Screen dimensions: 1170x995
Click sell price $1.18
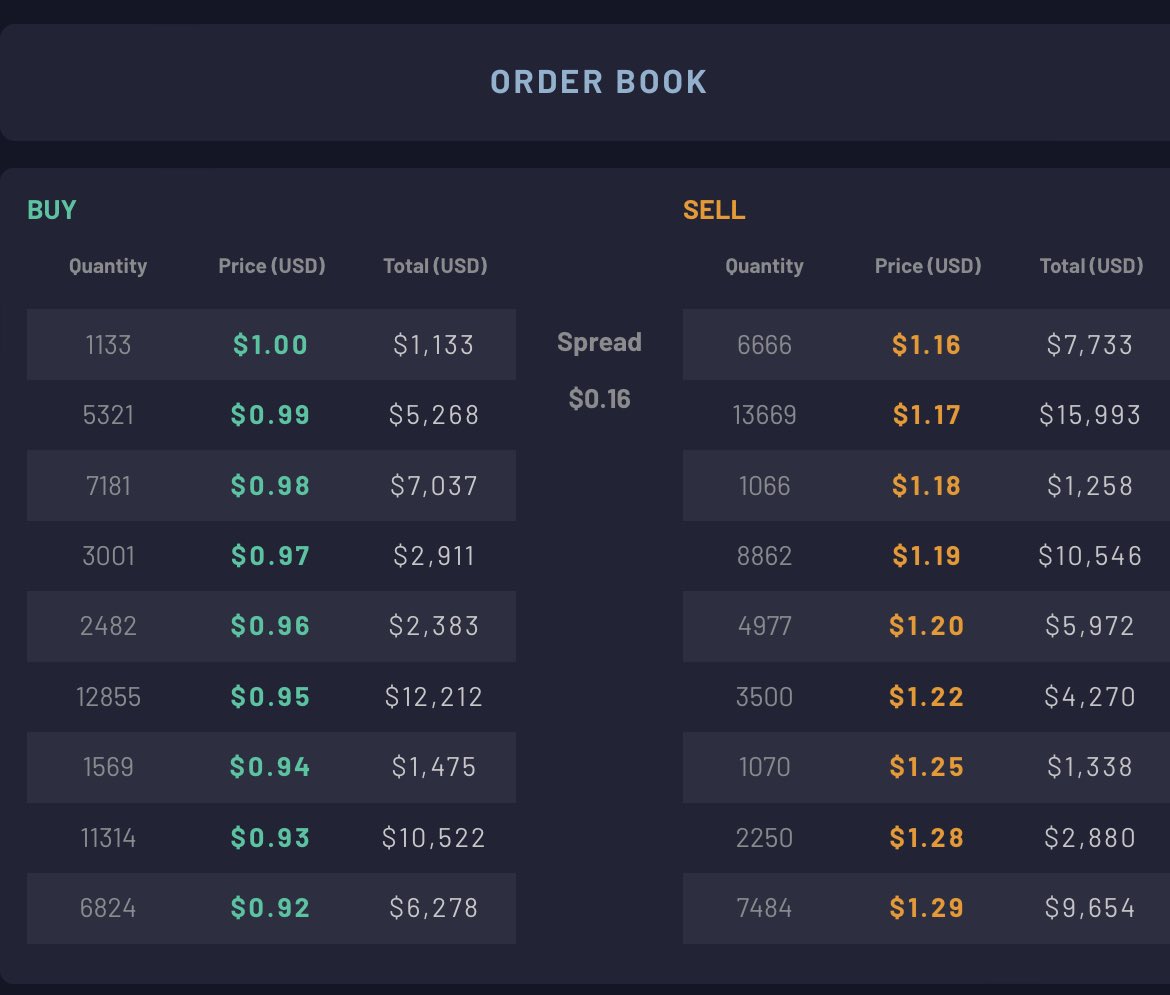coord(926,486)
